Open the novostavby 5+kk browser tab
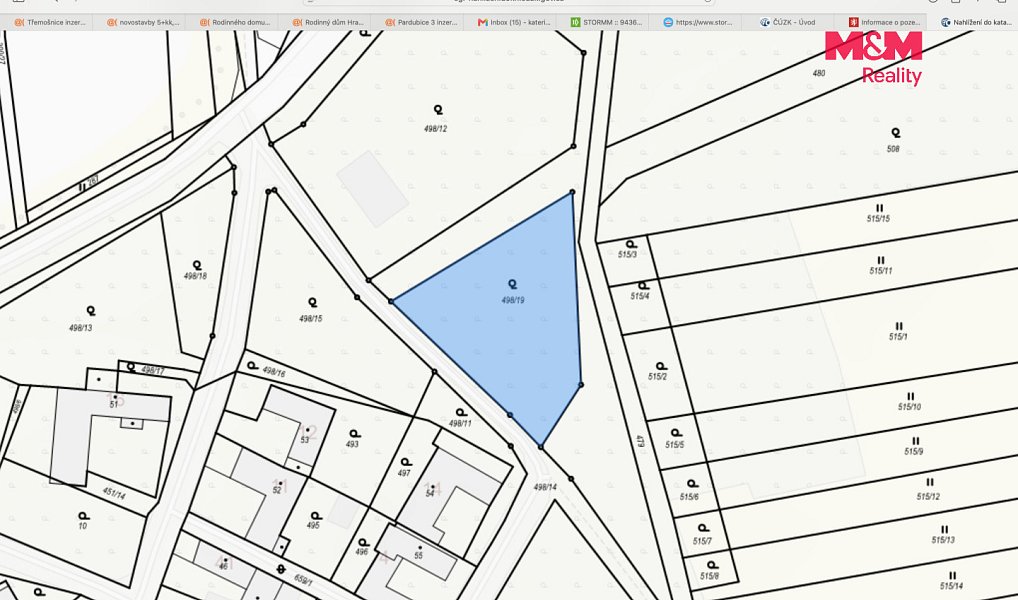Viewport: 1018px width, 600px height. pos(142,22)
